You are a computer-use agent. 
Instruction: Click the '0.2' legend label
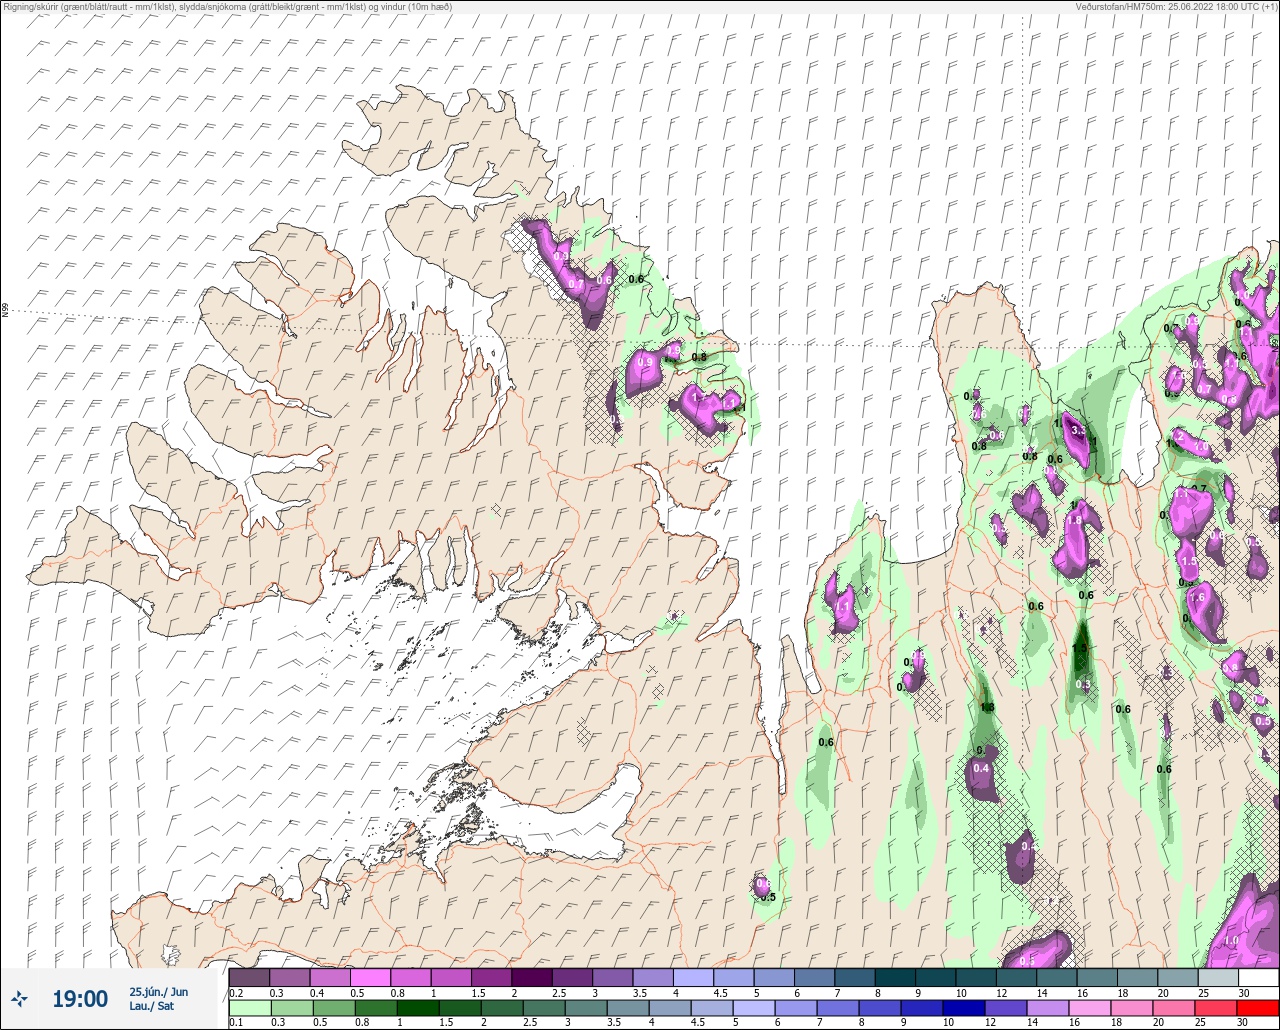(x=236, y=993)
